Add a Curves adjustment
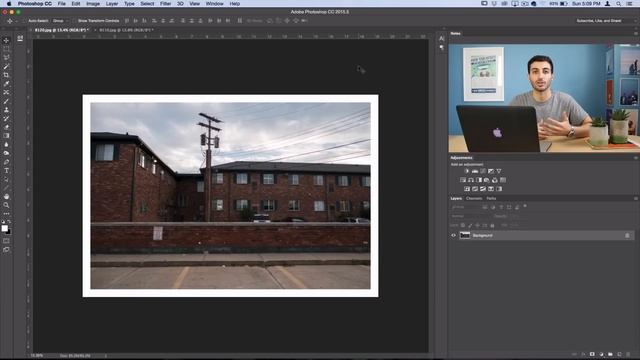This screenshot has height=360, width=640. pyautogui.click(x=483, y=171)
